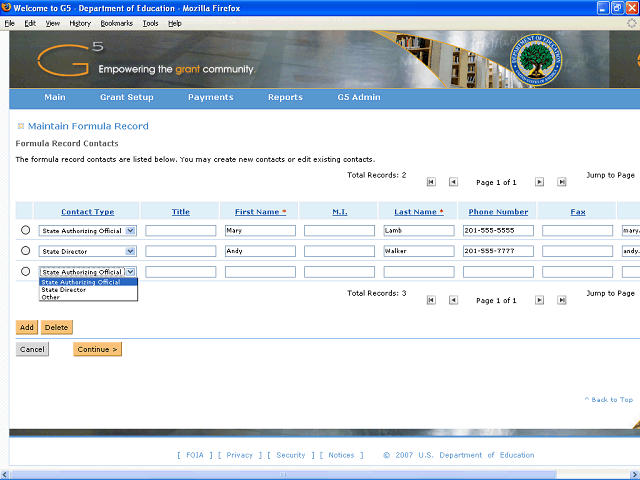Screen dimensions: 640x480
Task: Open the Reports navigation tab
Action: tap(285, 97)
